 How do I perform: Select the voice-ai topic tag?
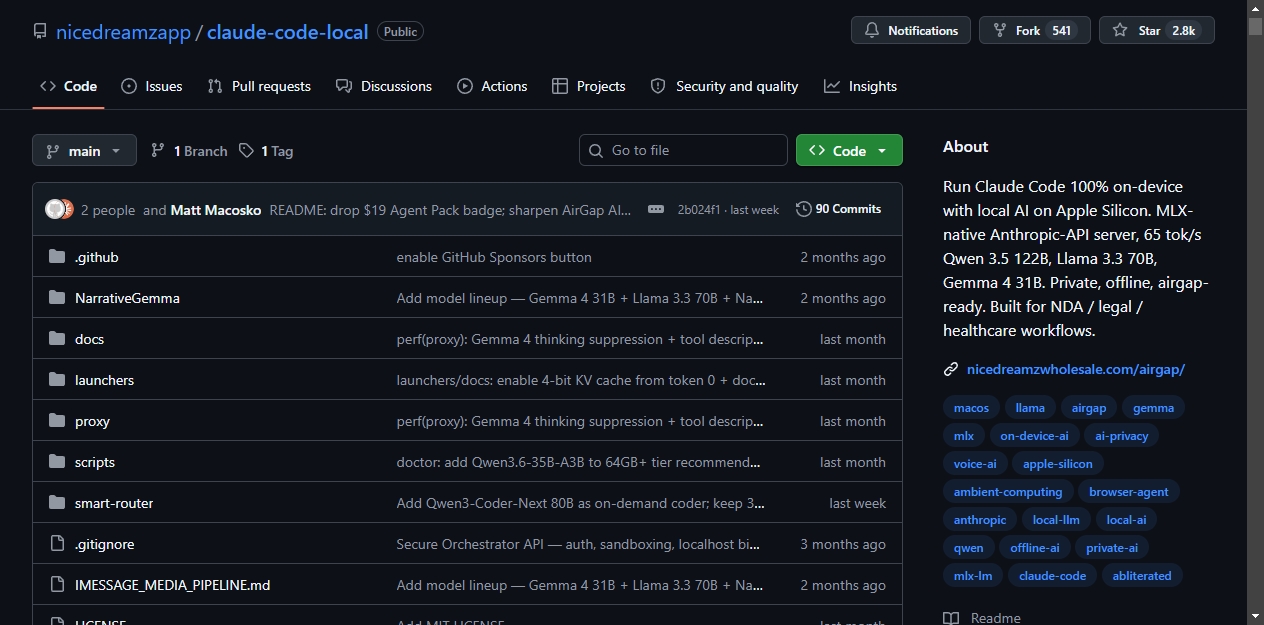click(975, 464)
